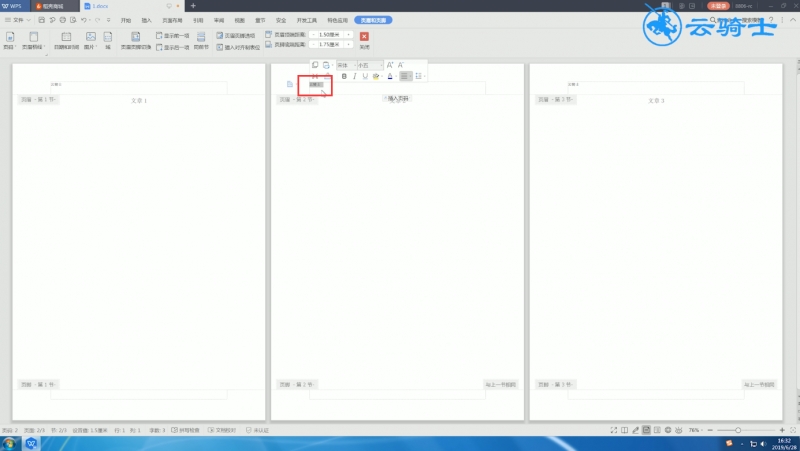This screenshot has height=451, width=800.
Task: Select the web layout view icon in status bar
Action: [x=668, y=430]
